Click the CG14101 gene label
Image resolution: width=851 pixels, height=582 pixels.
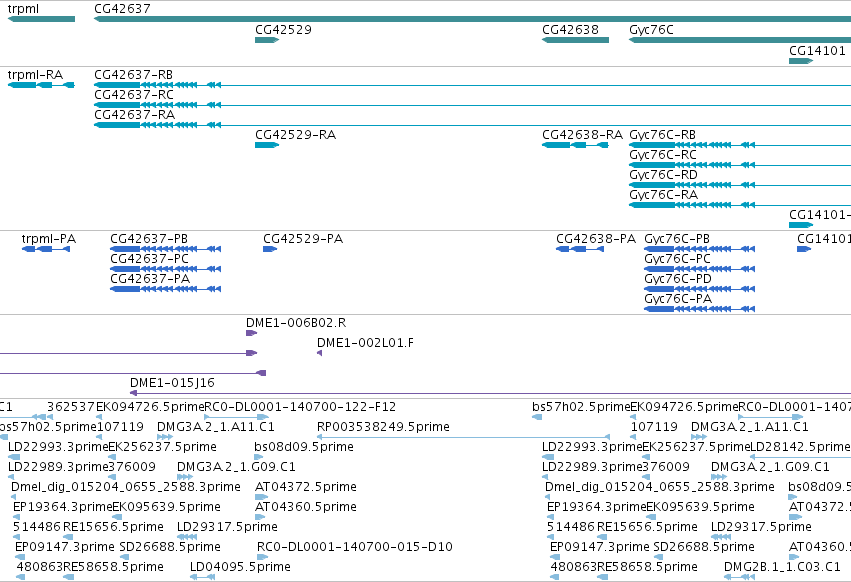817,50
